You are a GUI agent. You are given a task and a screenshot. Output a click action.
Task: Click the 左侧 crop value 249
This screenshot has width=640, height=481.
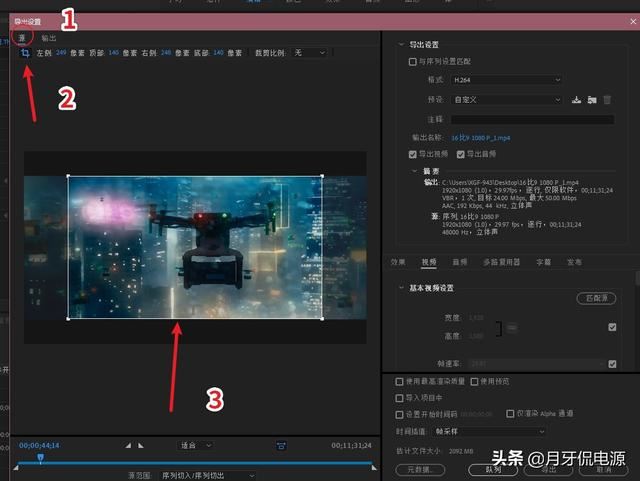pos(61,53)
